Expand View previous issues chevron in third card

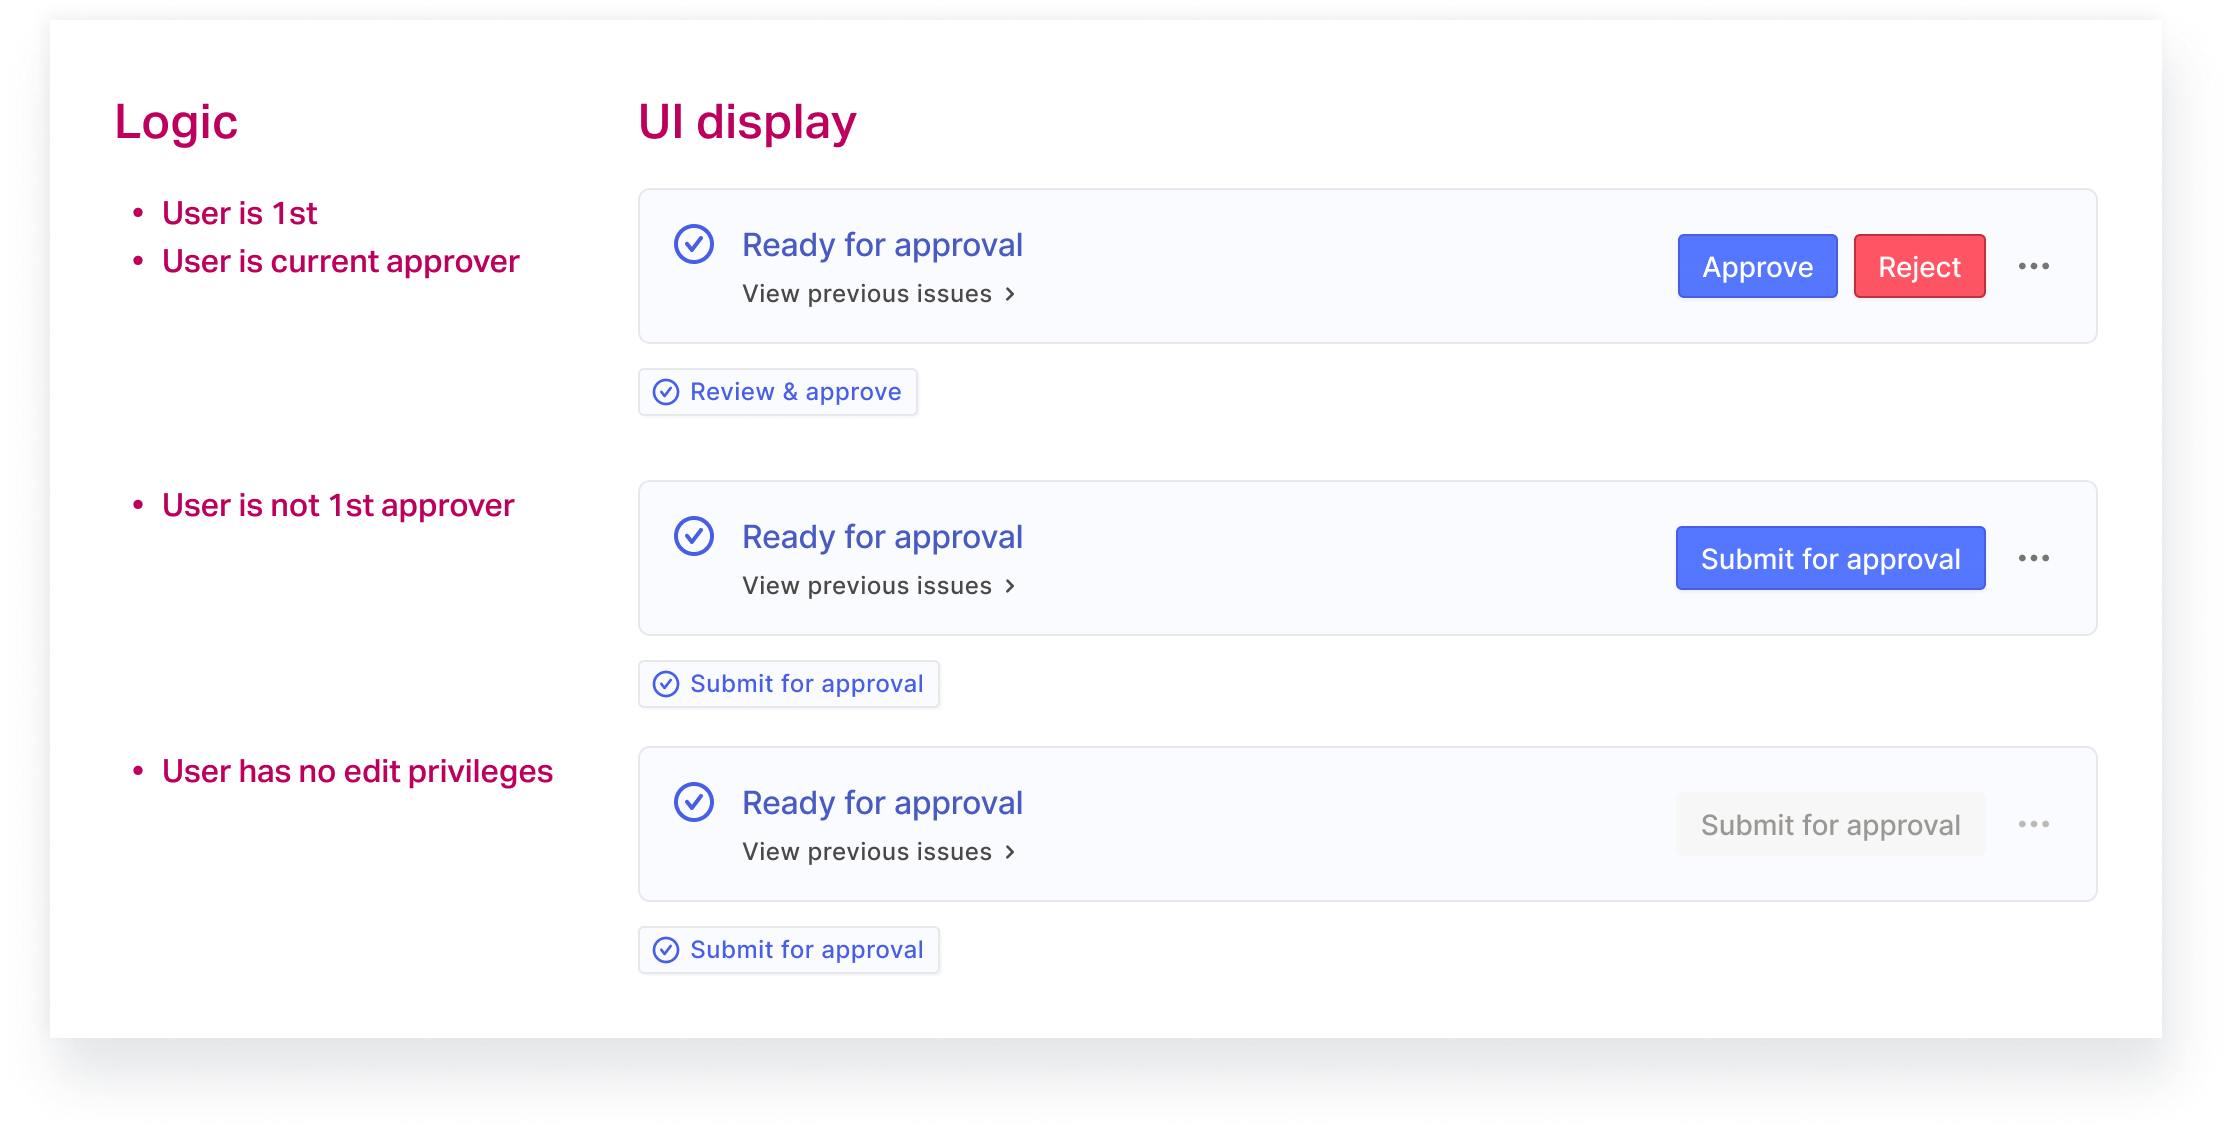(1010, 852)
